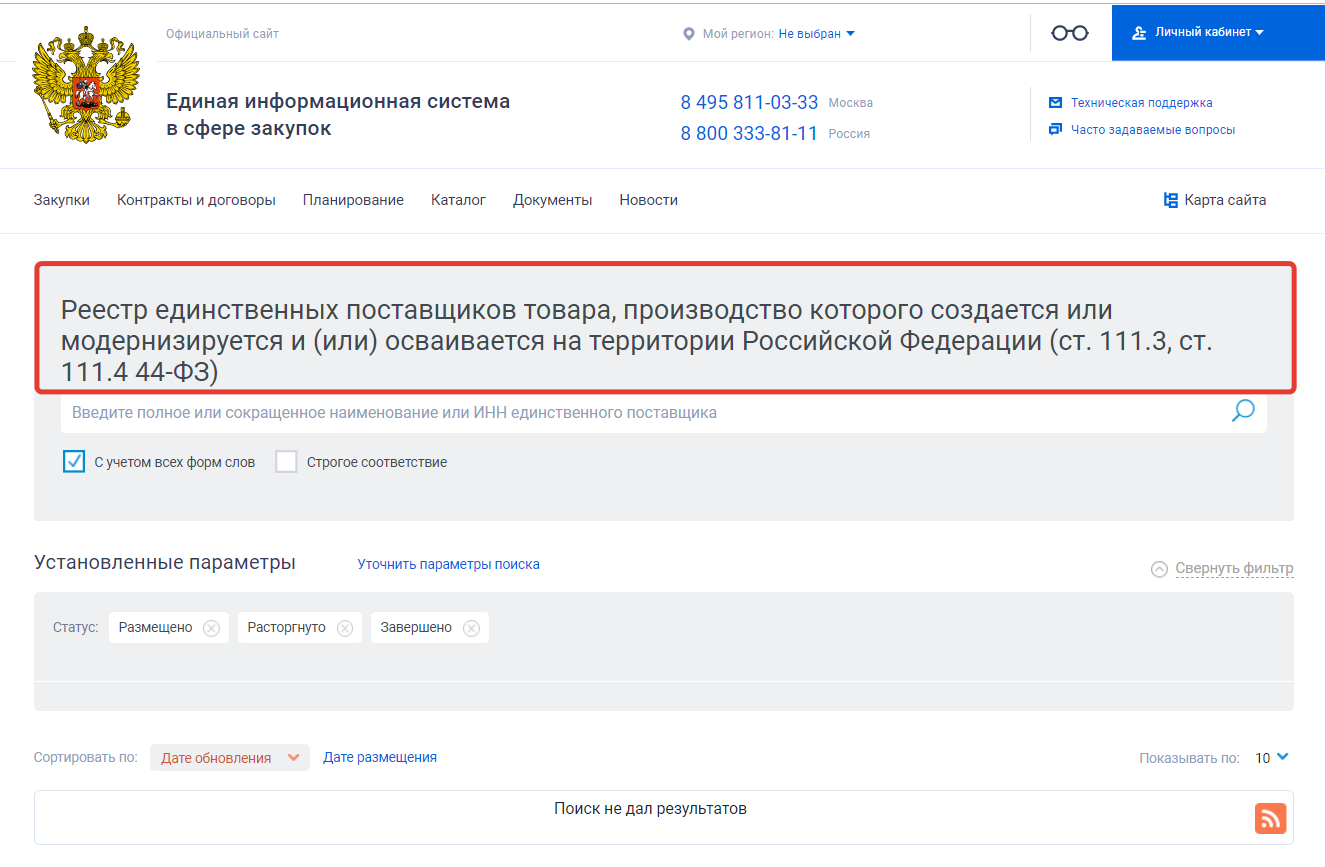Click phone number 8 495 811-03-33
This screenshot has width=1325, height=867.
[749, 103]
